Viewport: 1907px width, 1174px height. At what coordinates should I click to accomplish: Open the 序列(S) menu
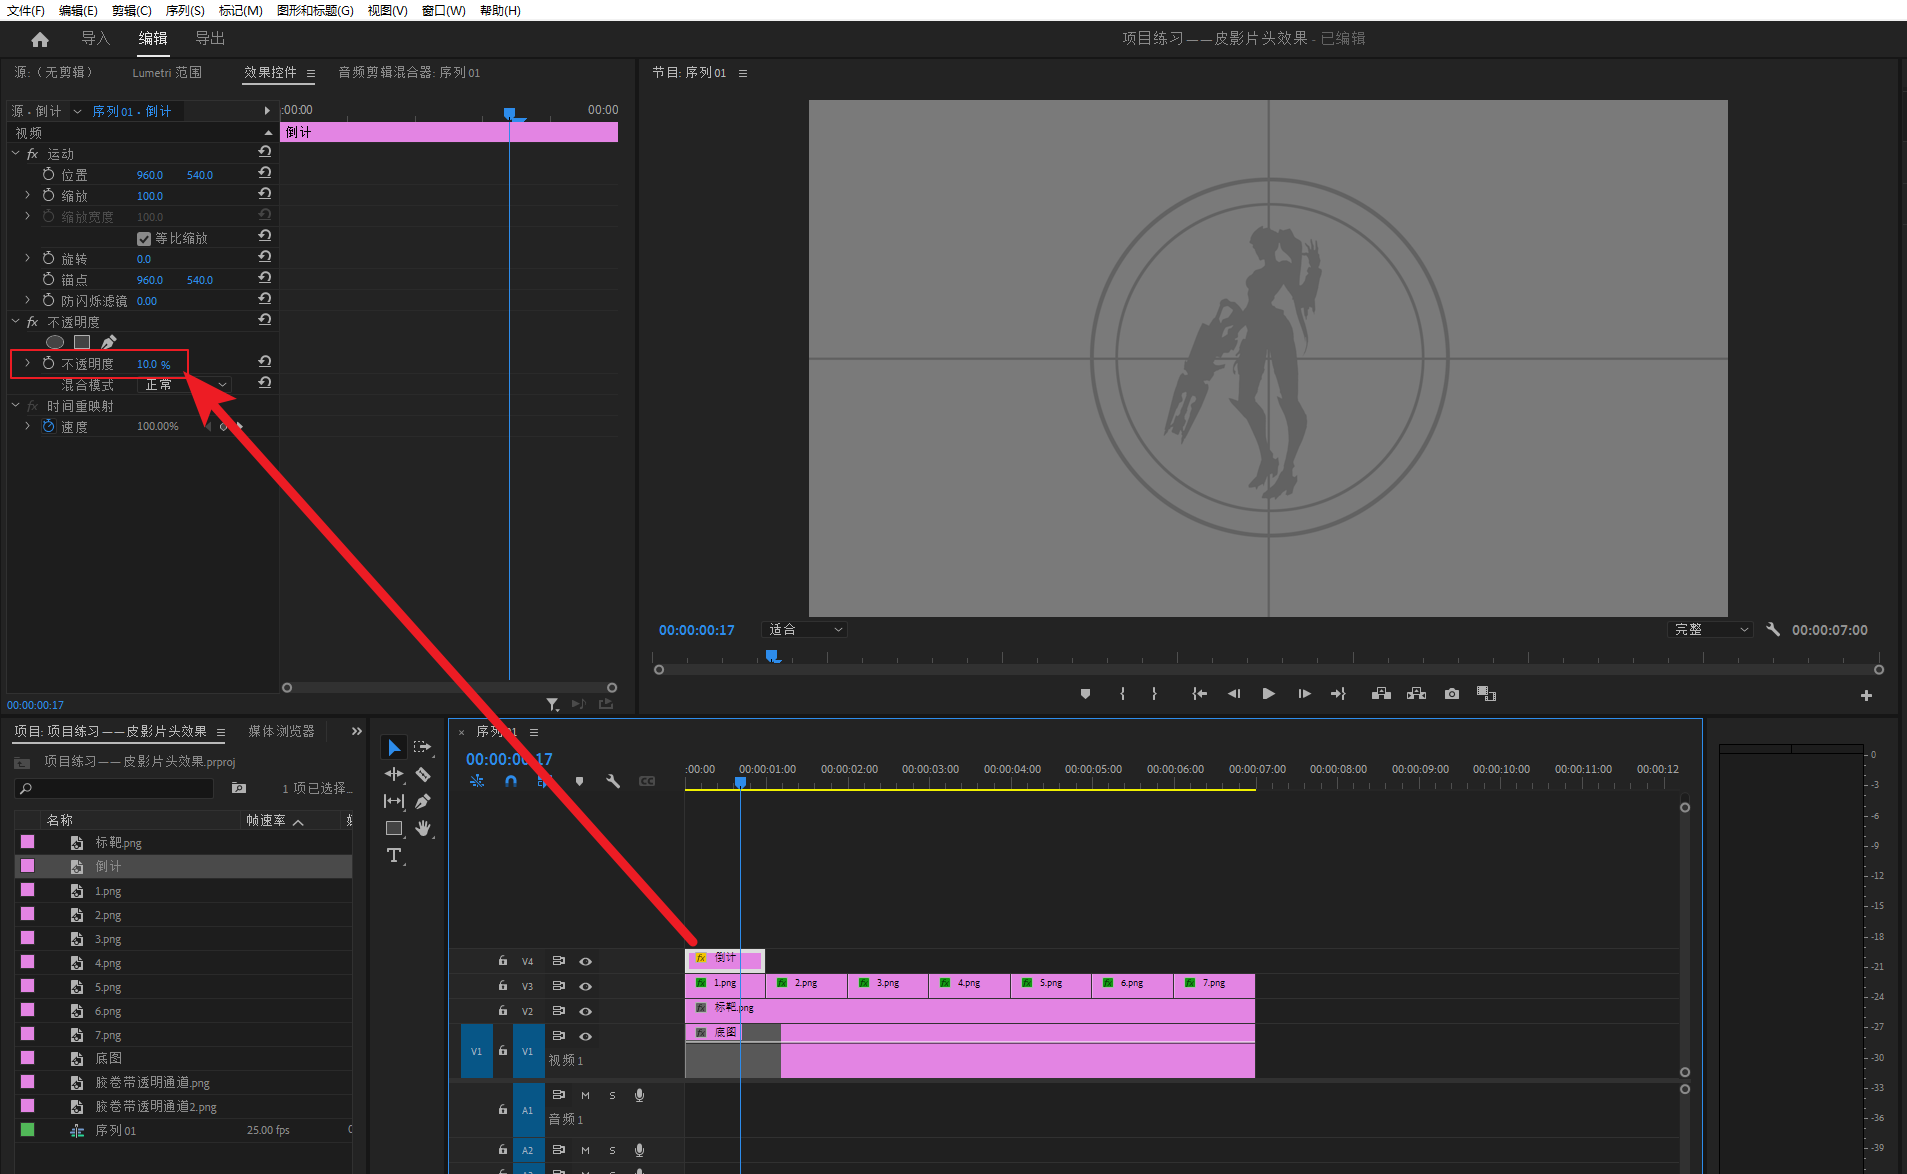185,10
